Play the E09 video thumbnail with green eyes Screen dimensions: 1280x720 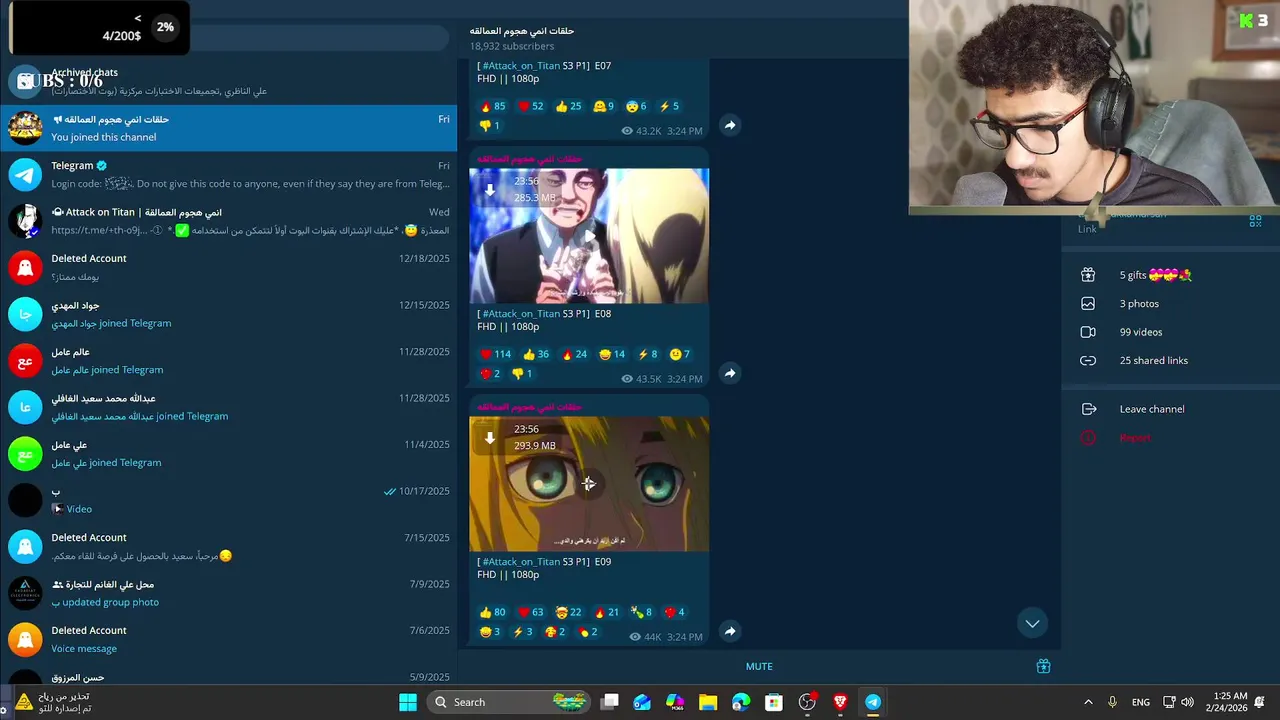pyautogui.click(x=589, y=484)
